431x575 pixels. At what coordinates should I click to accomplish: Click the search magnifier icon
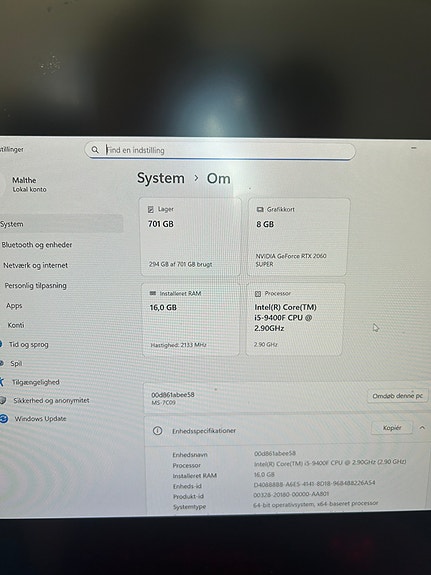95,150
